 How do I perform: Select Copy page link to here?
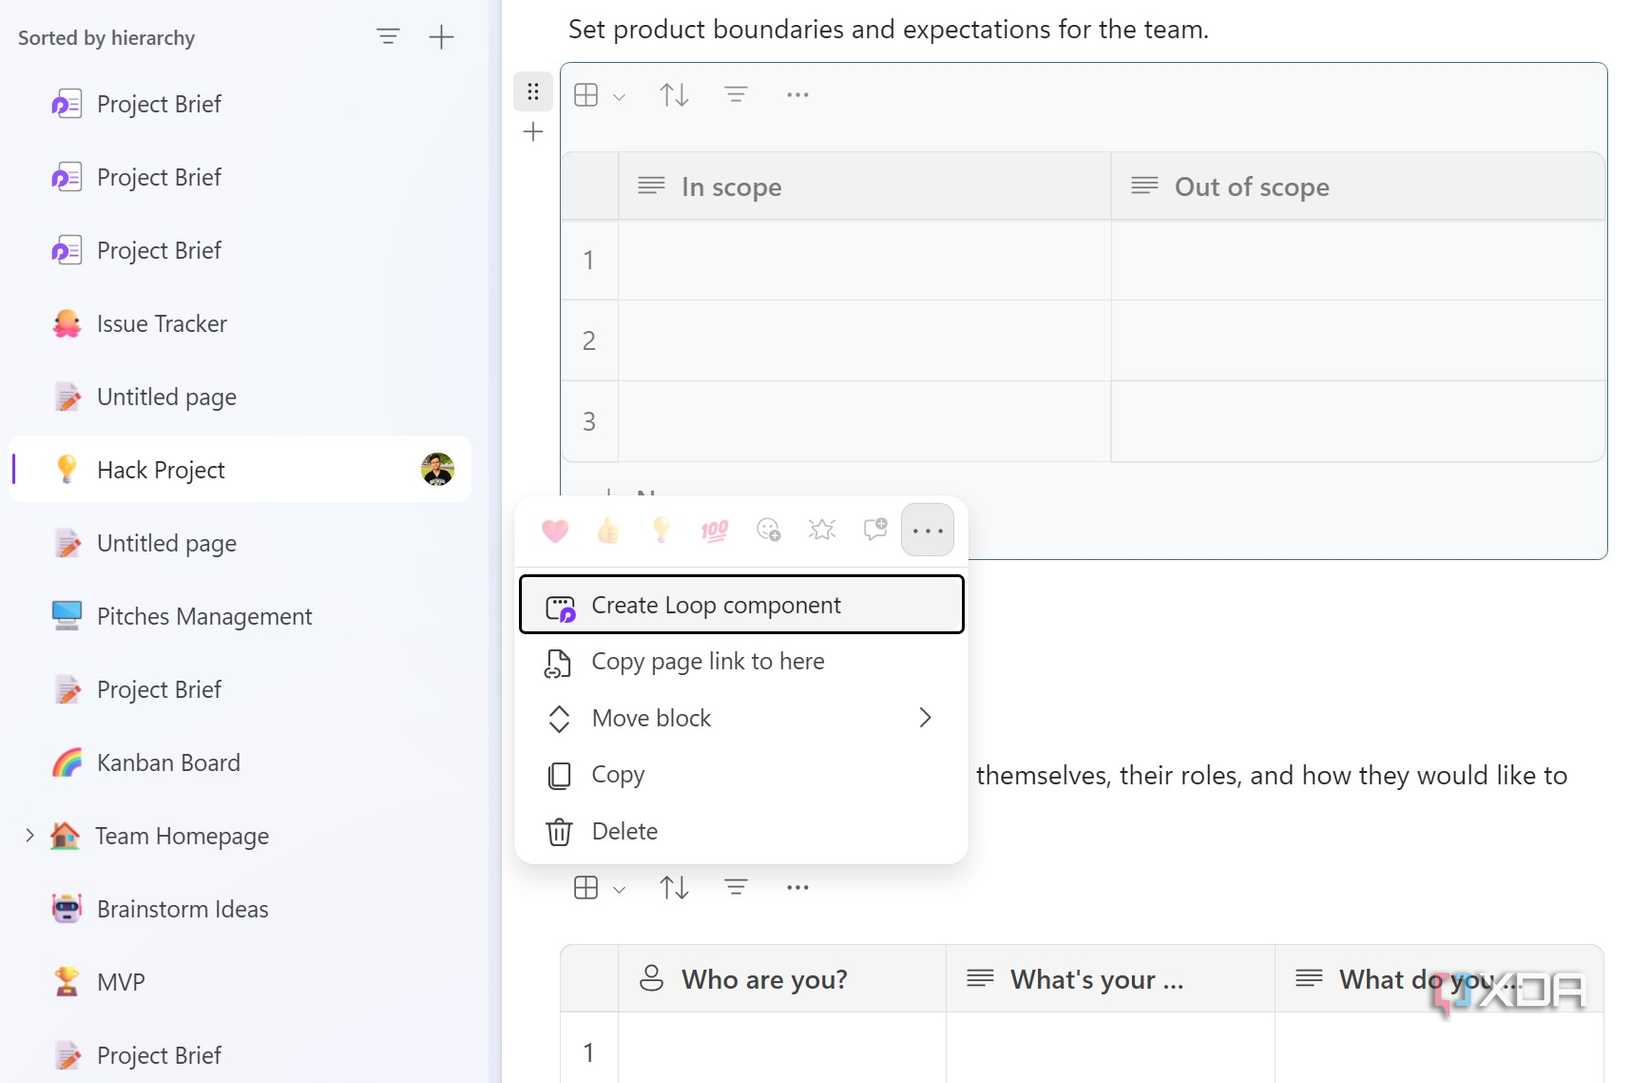tap(708, 661)
